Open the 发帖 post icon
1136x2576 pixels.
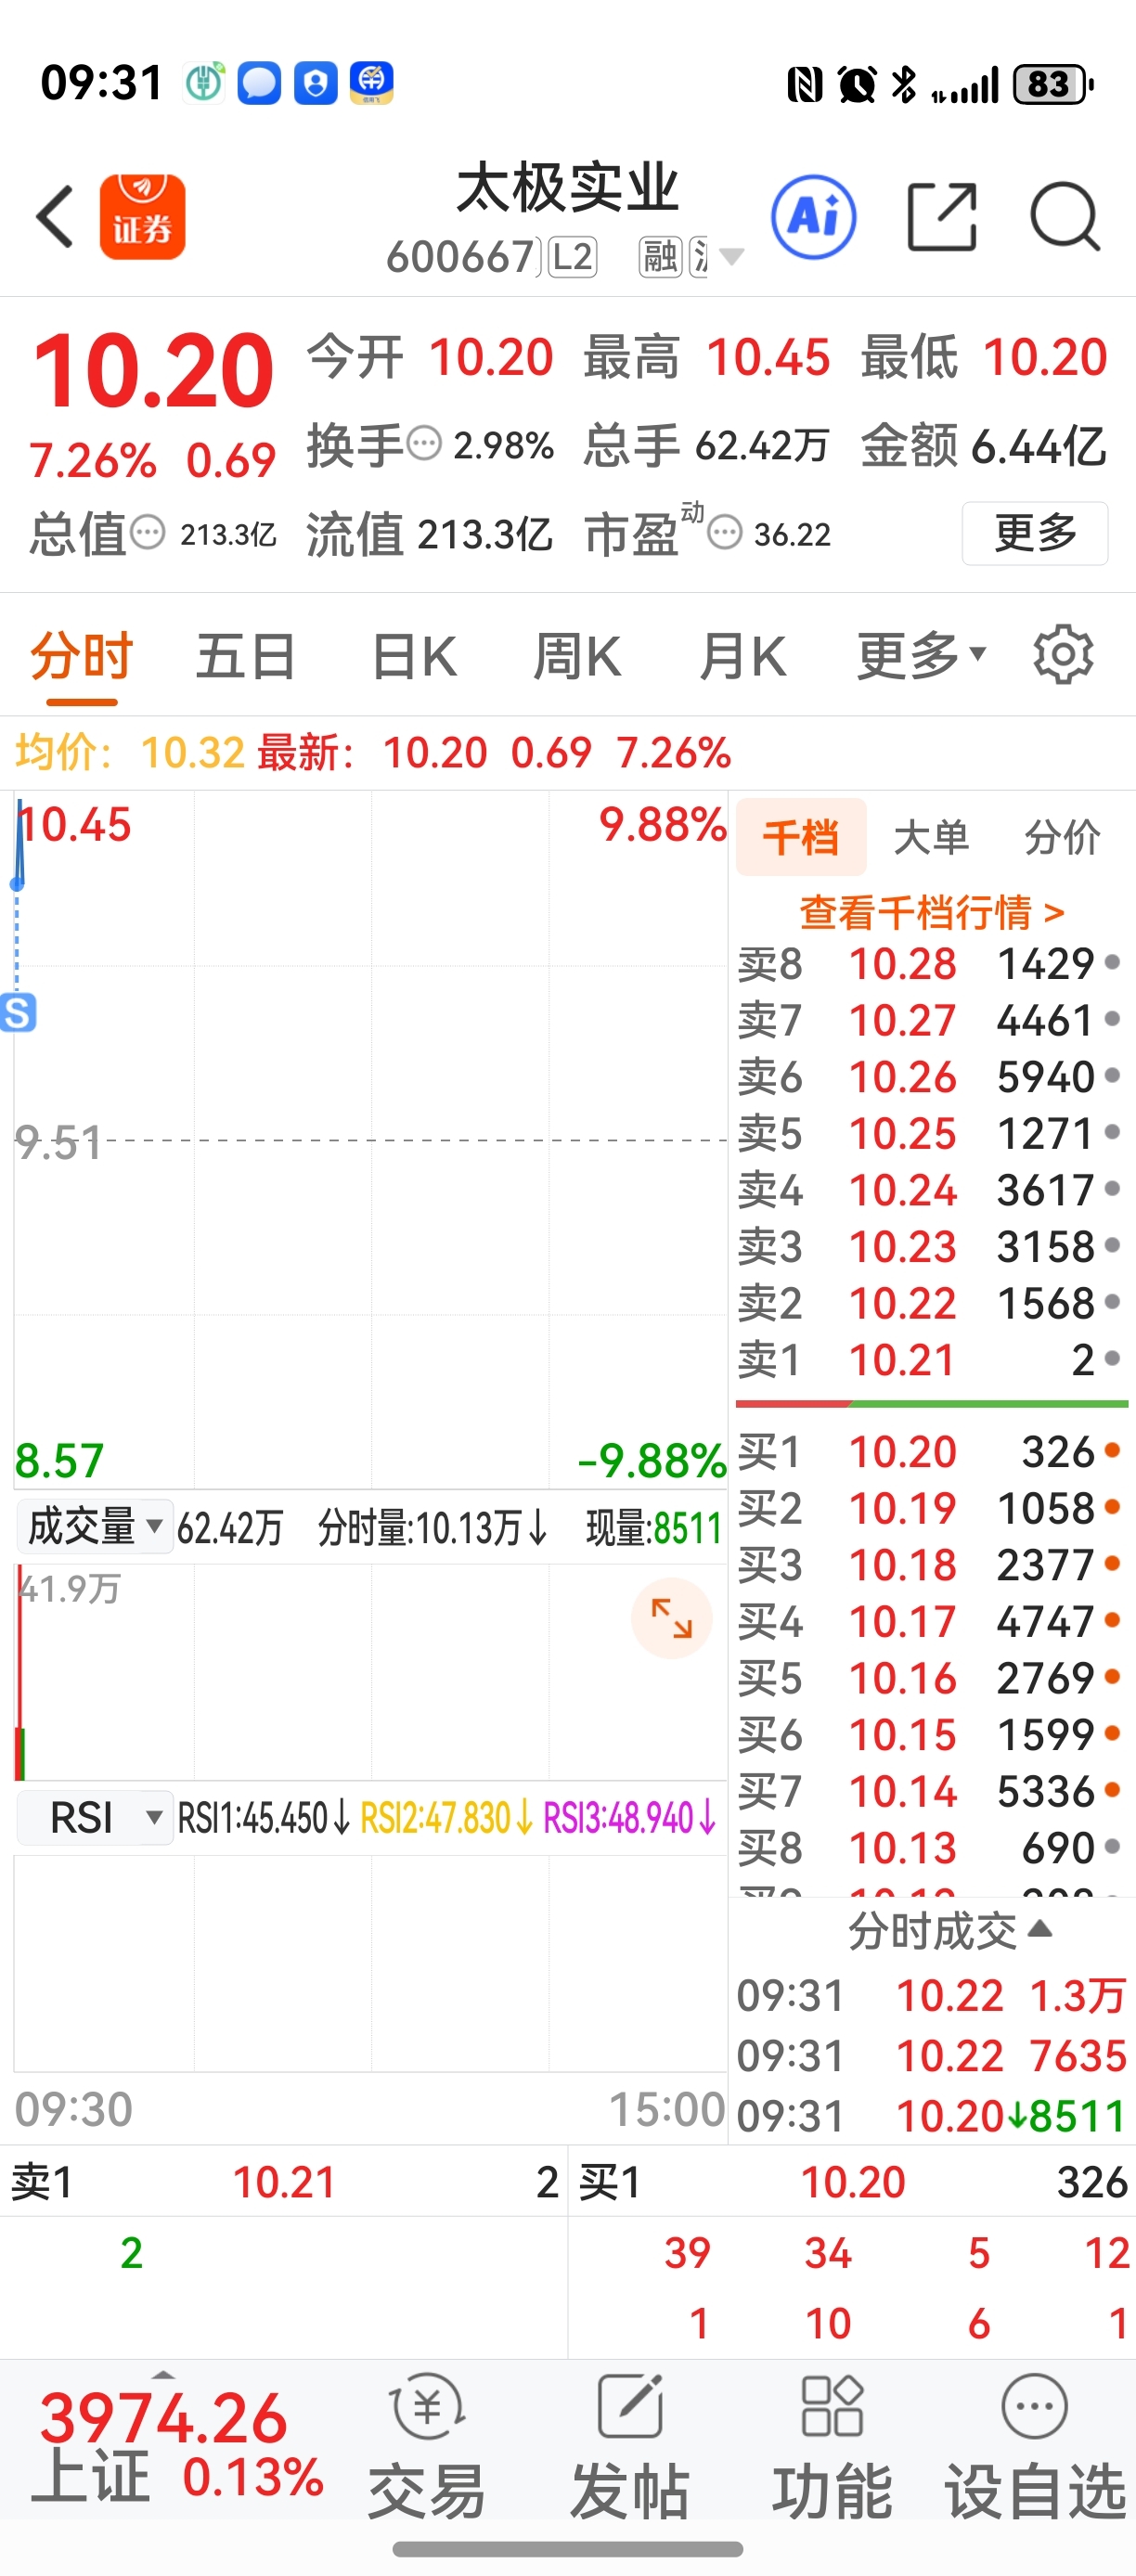pyautogui.click(x=630, y=2446)
